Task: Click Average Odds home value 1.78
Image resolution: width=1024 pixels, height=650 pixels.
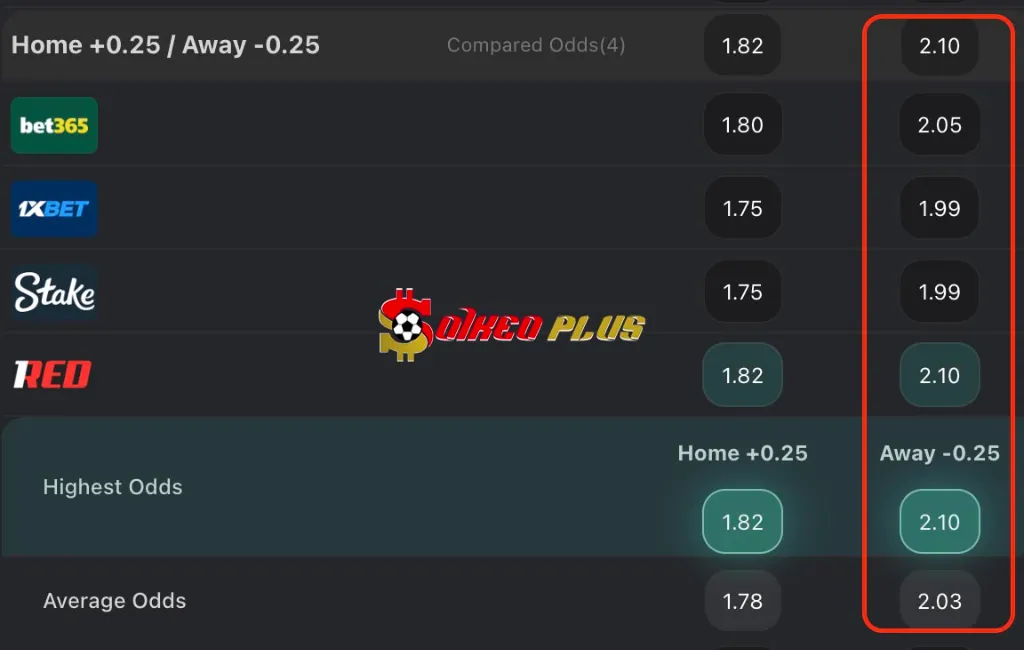Action: pyautogui.click(x=742, y=601)
